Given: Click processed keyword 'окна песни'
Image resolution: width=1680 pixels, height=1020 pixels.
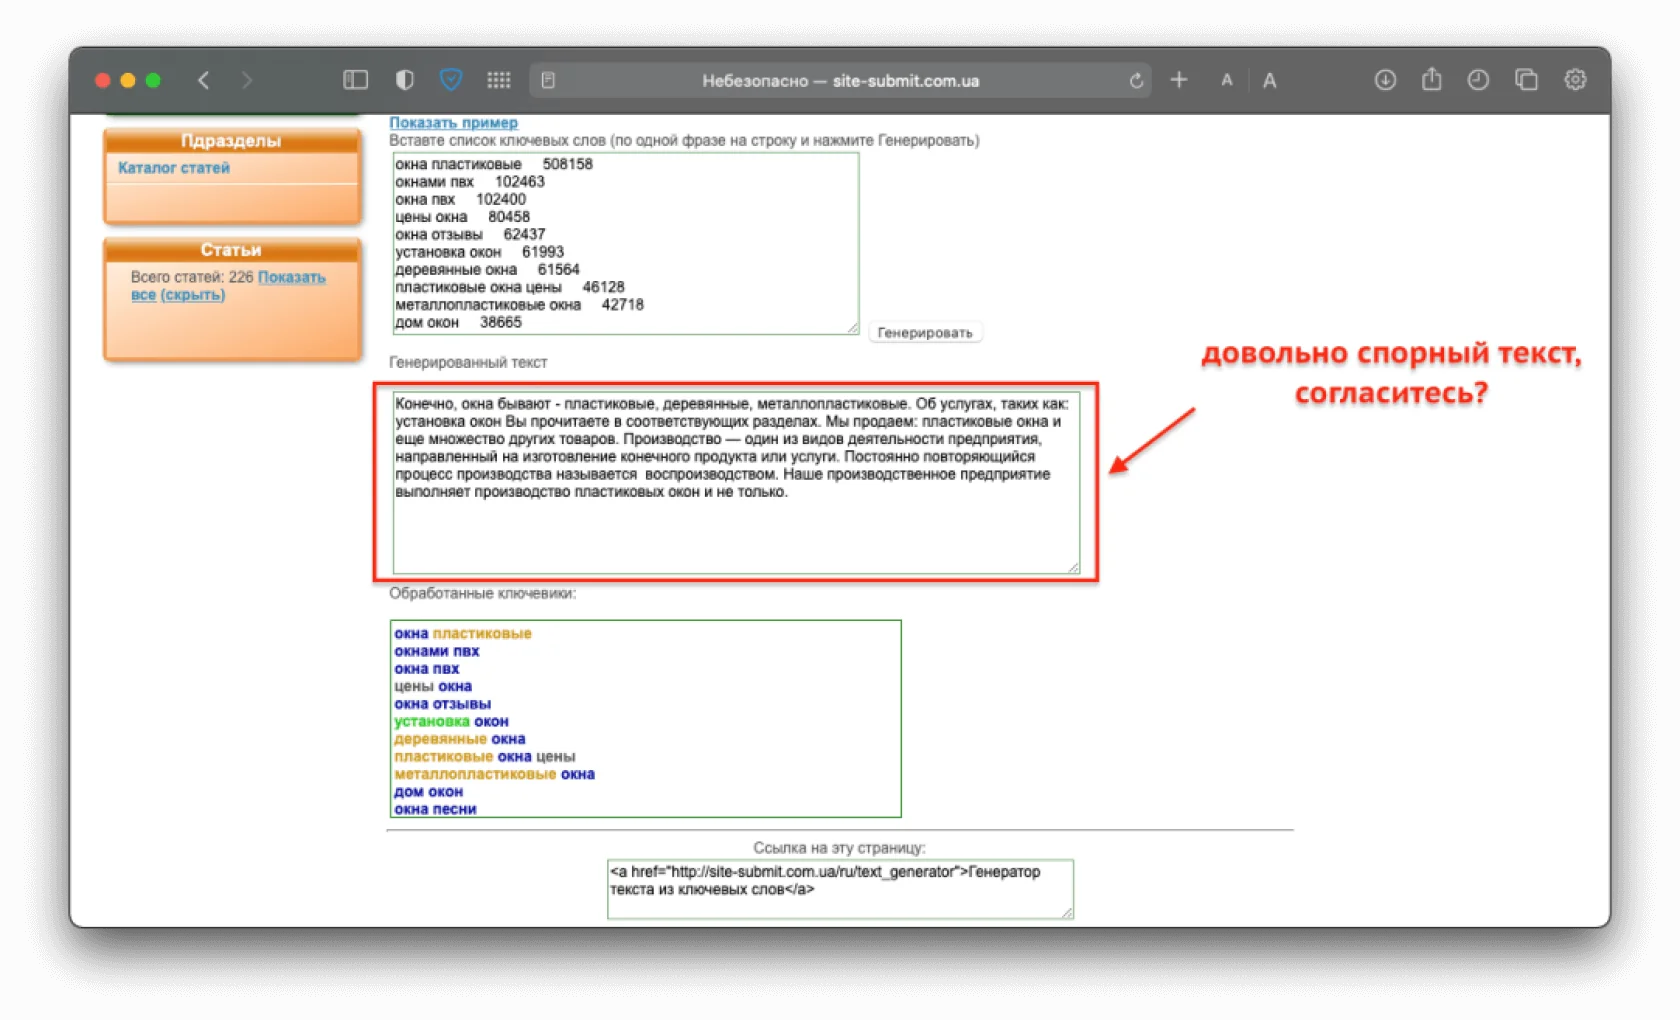Looking at the screenshot, I should [435, 809].
